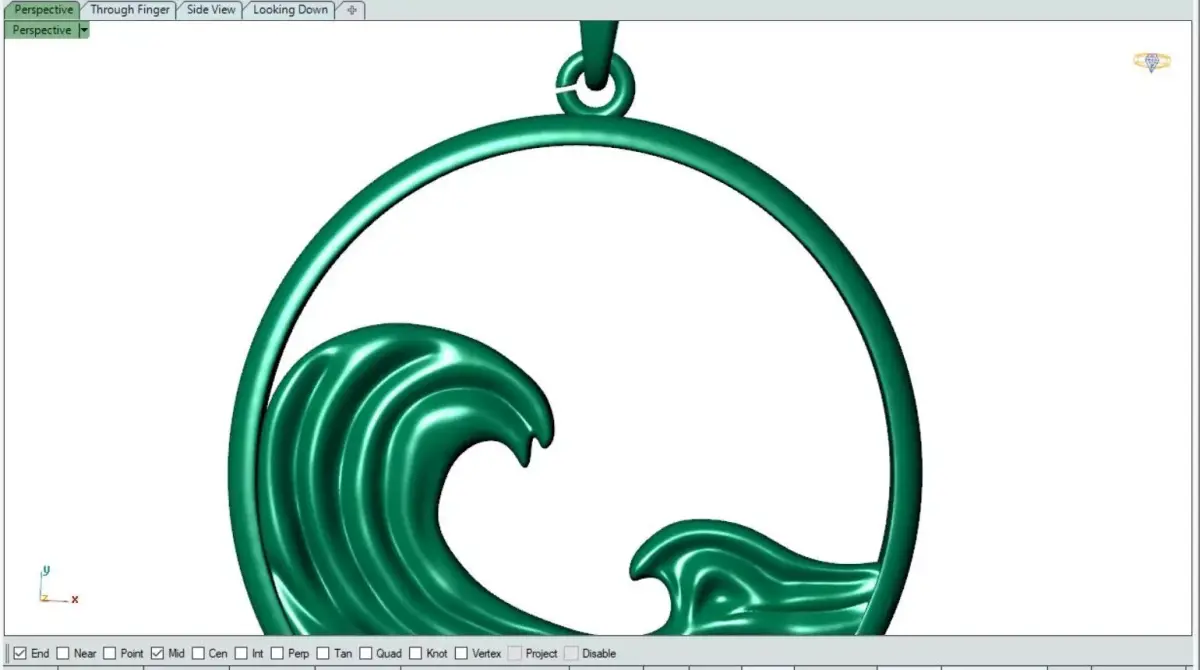
Task: Disable the End object snap
Action: (x=20, y=654)
